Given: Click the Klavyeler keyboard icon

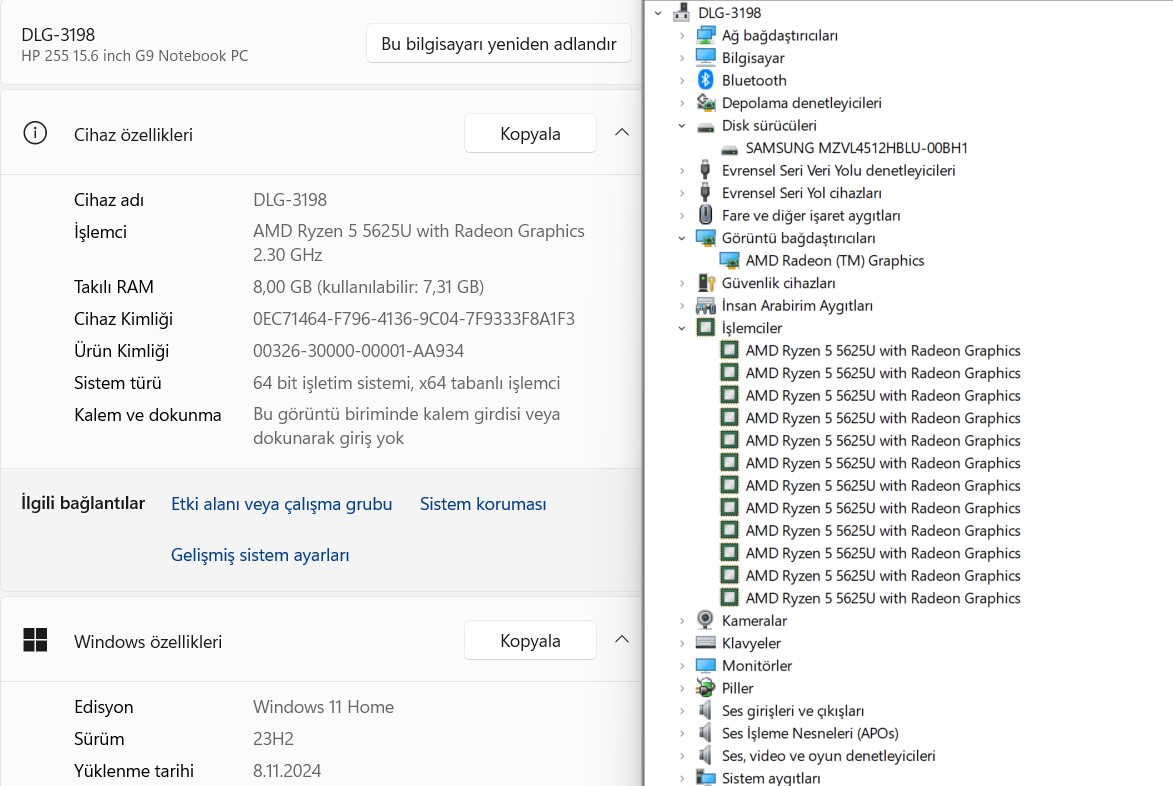Looking at the screenshot, I should tap(705, 642).
